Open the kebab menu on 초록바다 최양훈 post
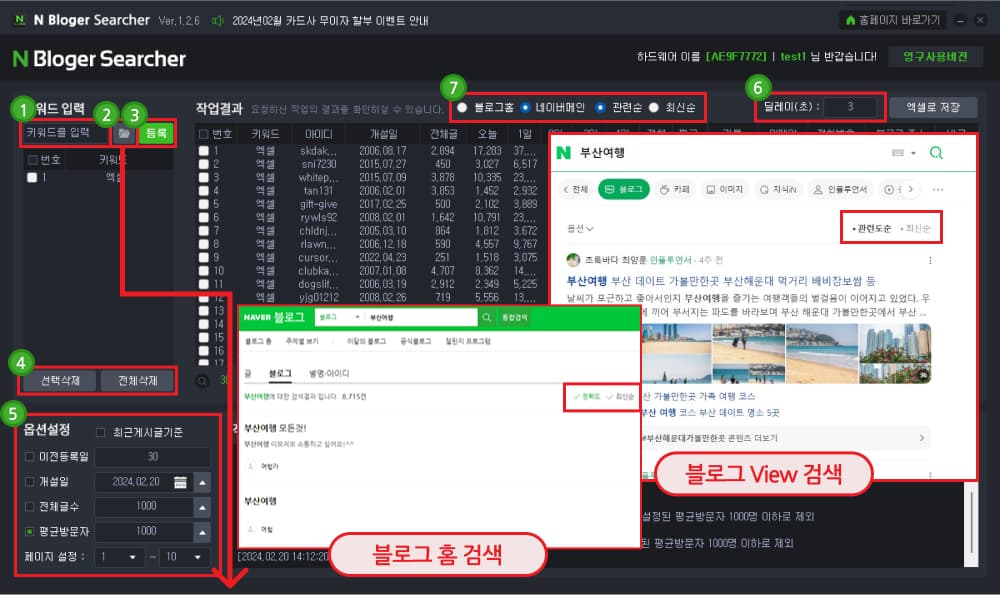 click(930, 260)
